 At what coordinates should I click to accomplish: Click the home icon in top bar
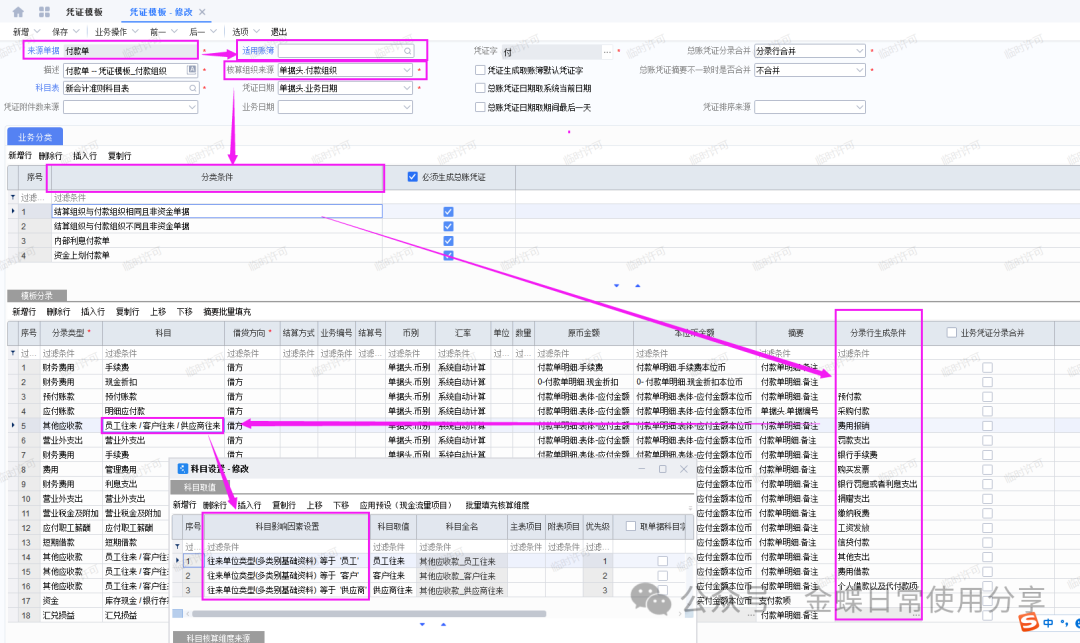tap(18, 12)
